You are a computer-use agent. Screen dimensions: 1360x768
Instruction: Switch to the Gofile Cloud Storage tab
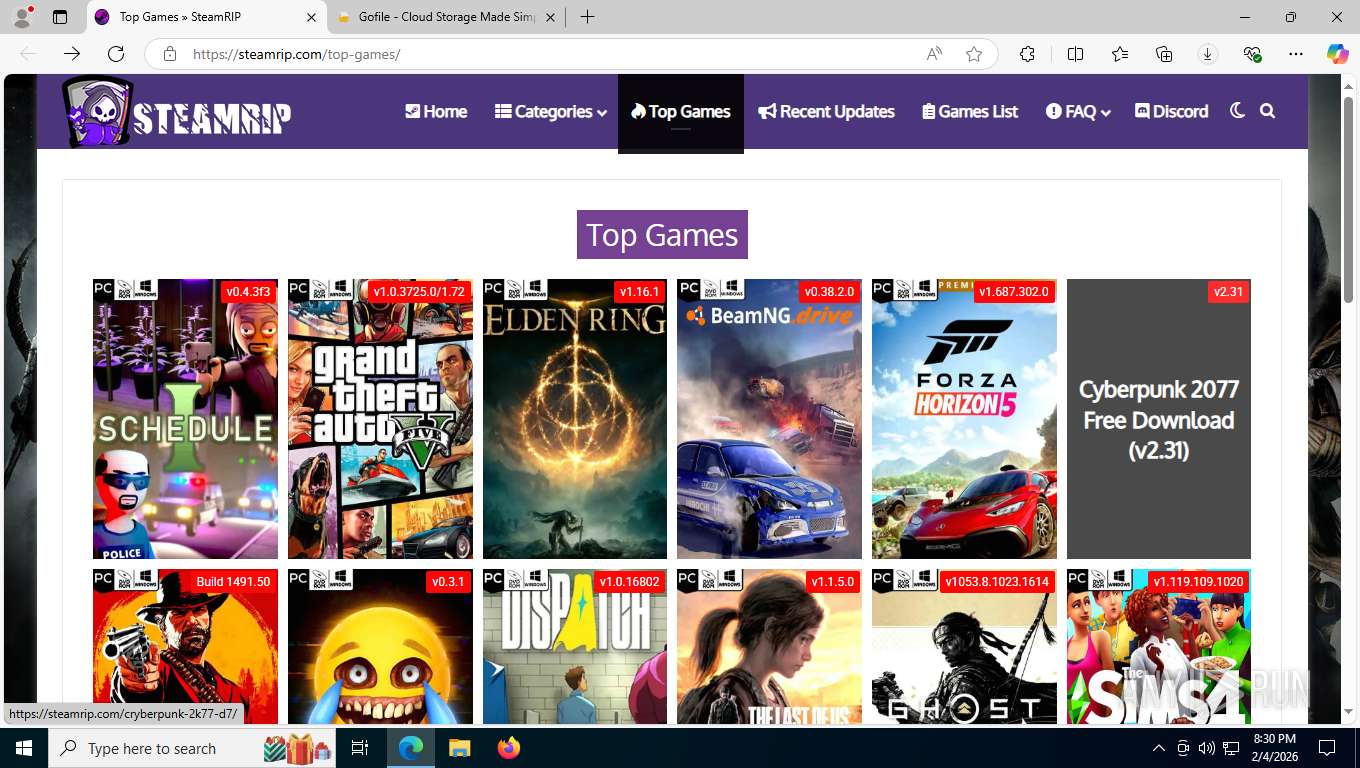pyautogui.click(x=445, y=17)
